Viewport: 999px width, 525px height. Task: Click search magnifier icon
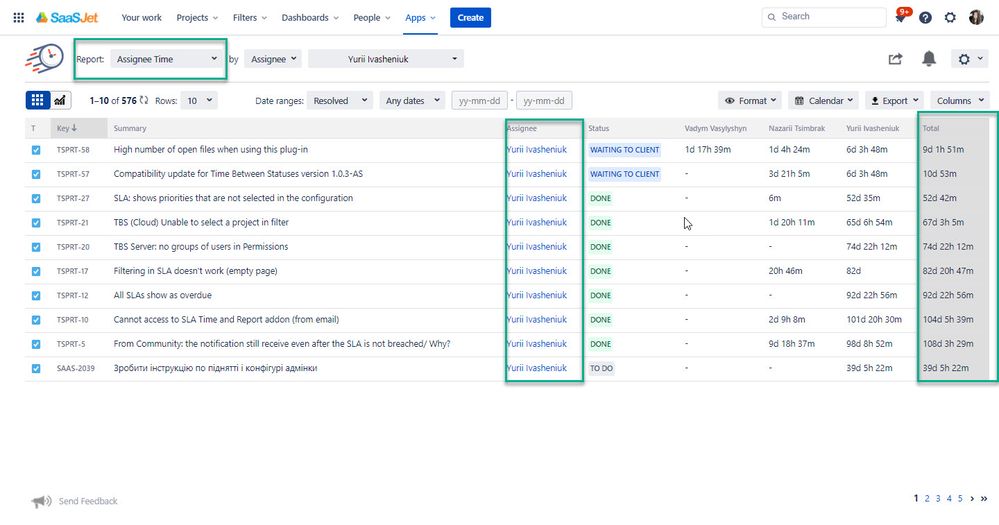772,17
